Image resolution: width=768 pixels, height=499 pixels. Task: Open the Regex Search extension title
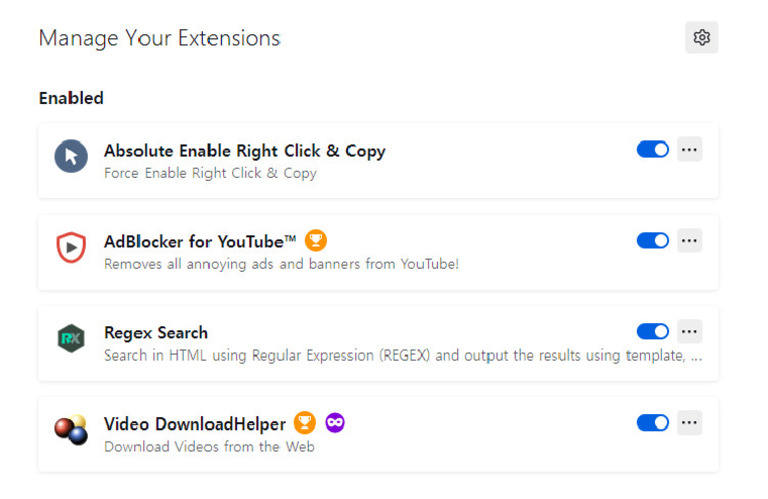156,333
